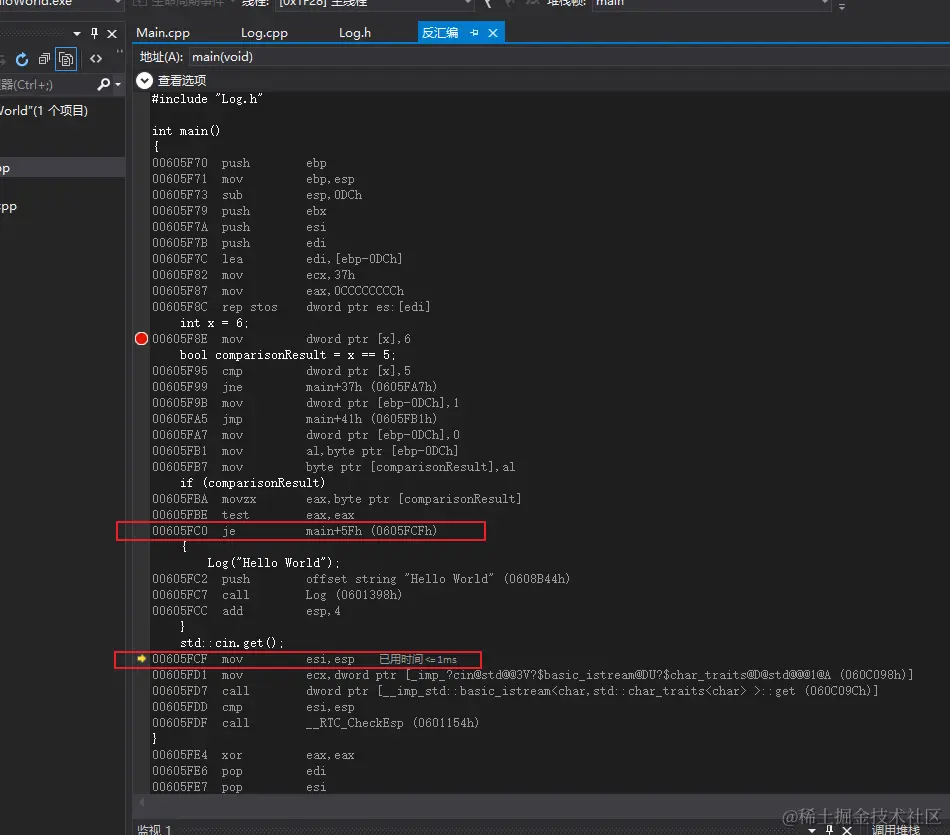Screen dimensions: 950x835
Task: Open the 监视 1 watch panel tab
Action: click(154, 829)
